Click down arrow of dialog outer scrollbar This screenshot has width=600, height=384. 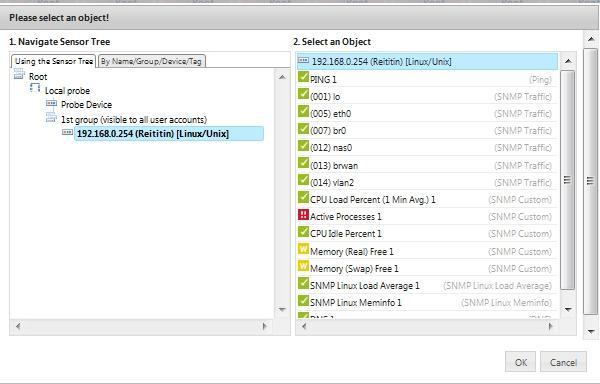590,332
